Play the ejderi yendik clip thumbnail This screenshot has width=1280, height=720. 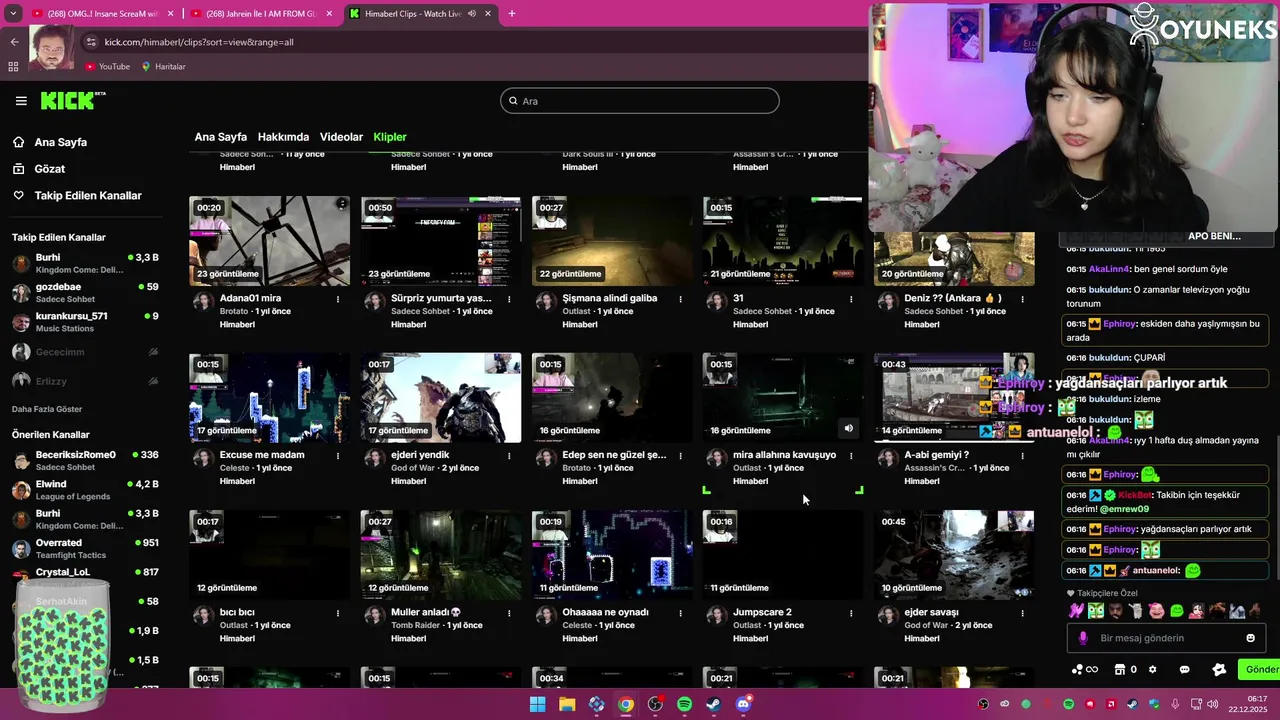coord(441,398)
